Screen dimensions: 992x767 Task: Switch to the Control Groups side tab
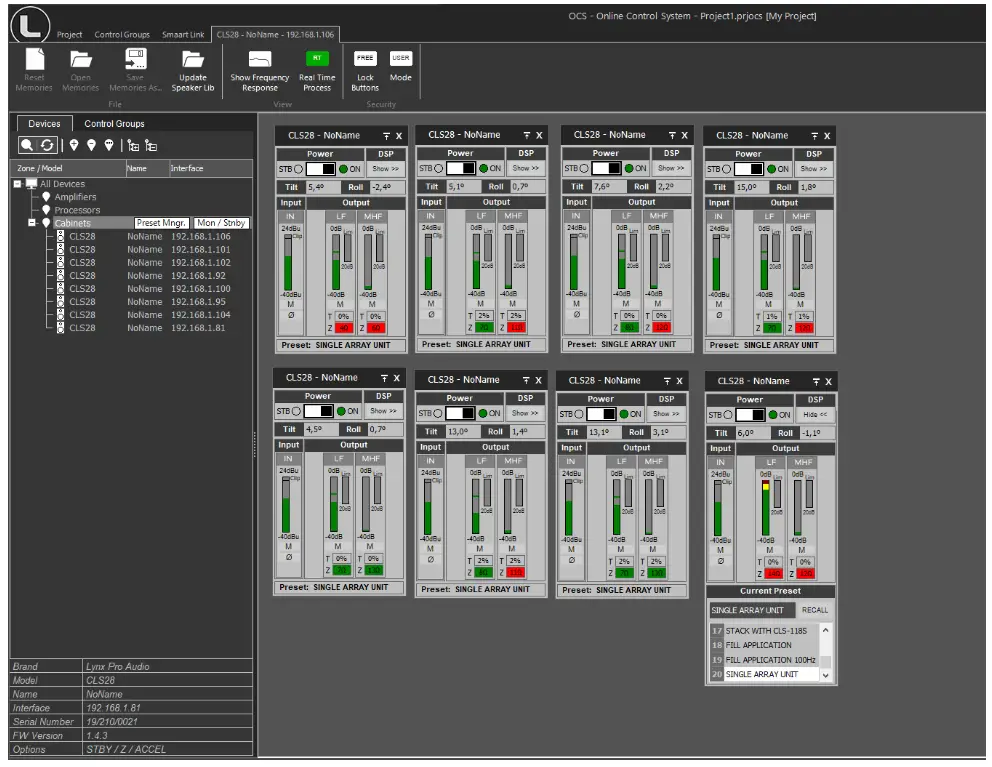tap(114, 124)
